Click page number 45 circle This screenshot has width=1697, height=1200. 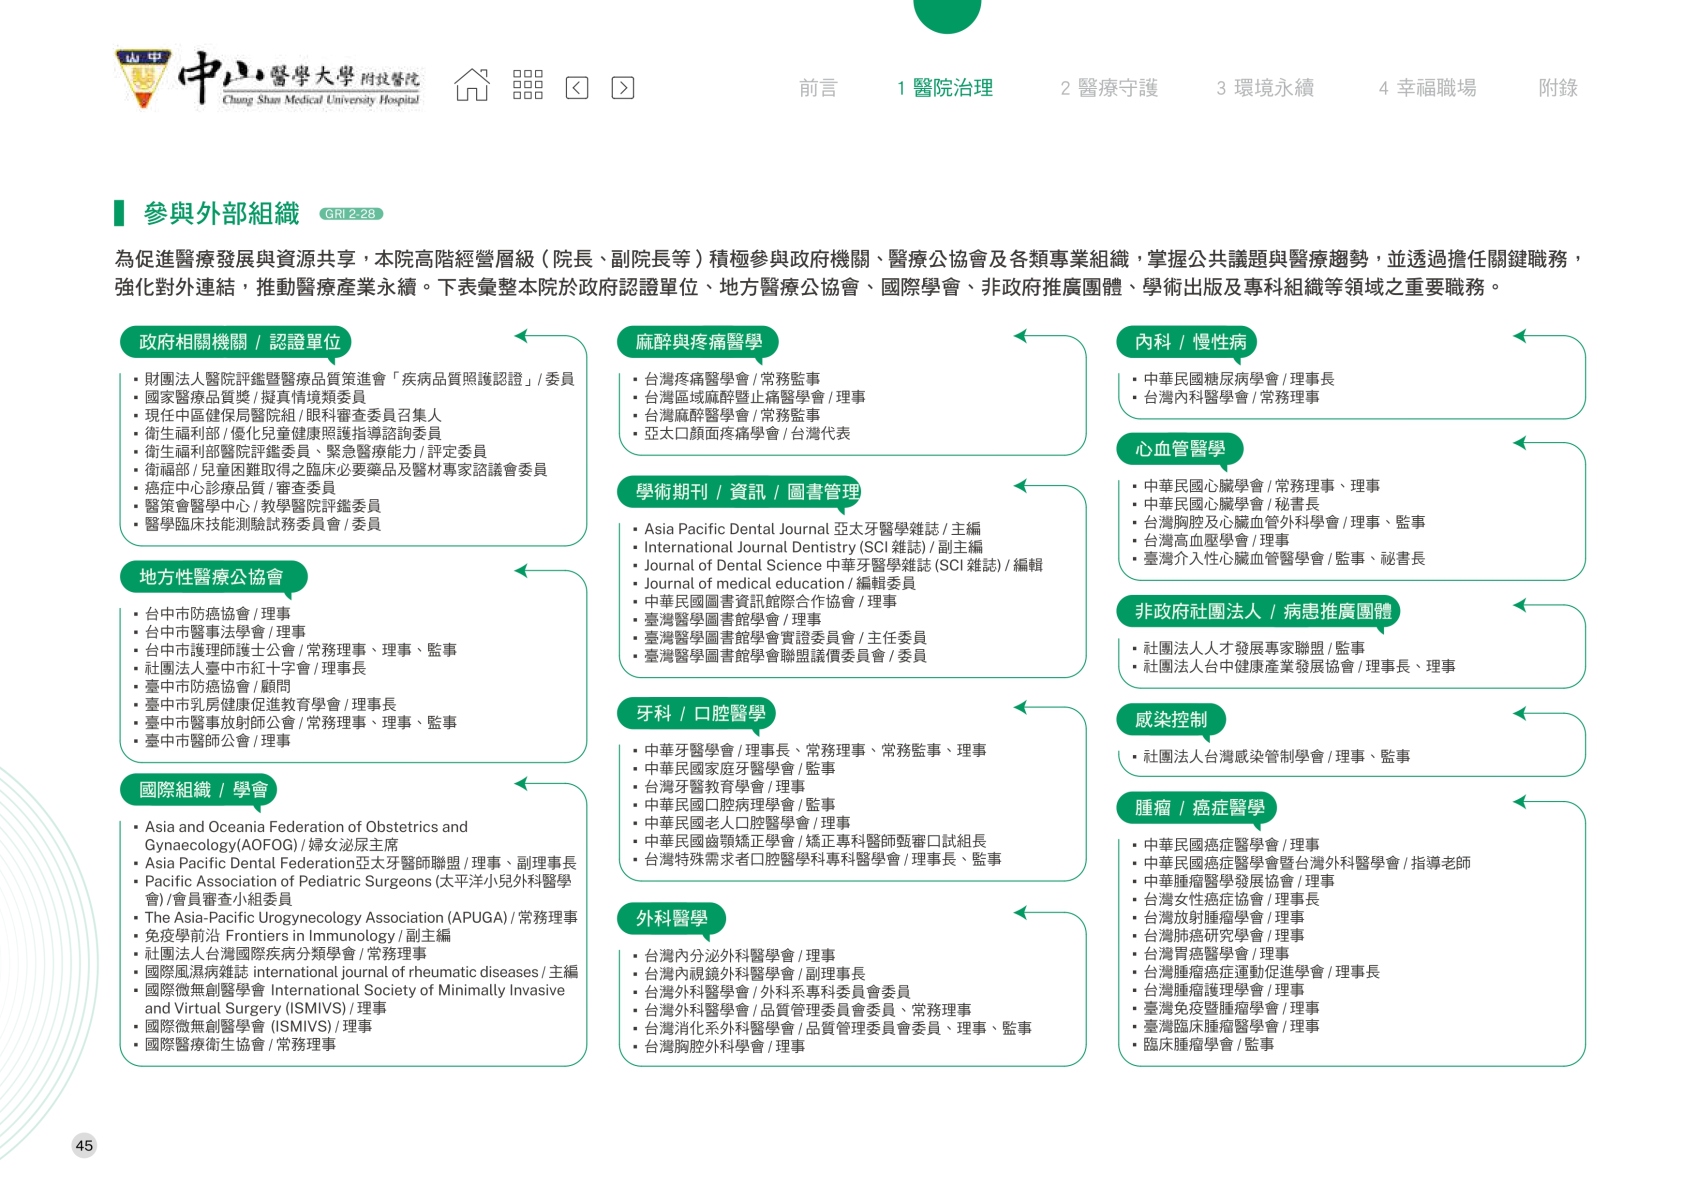click(84, 1146)
